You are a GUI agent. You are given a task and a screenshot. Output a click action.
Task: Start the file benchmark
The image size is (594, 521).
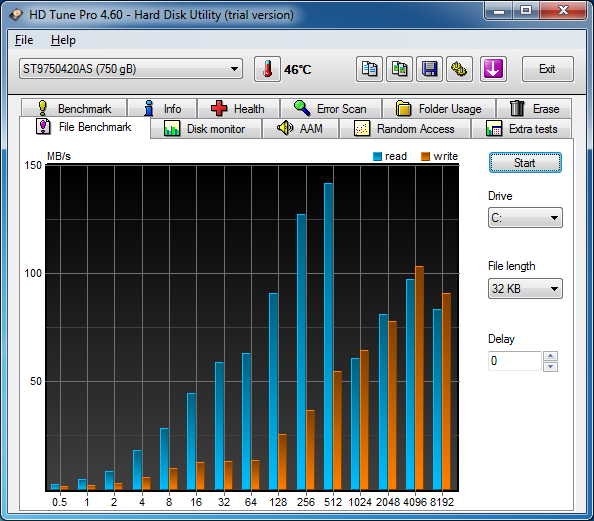coord(525,163)
